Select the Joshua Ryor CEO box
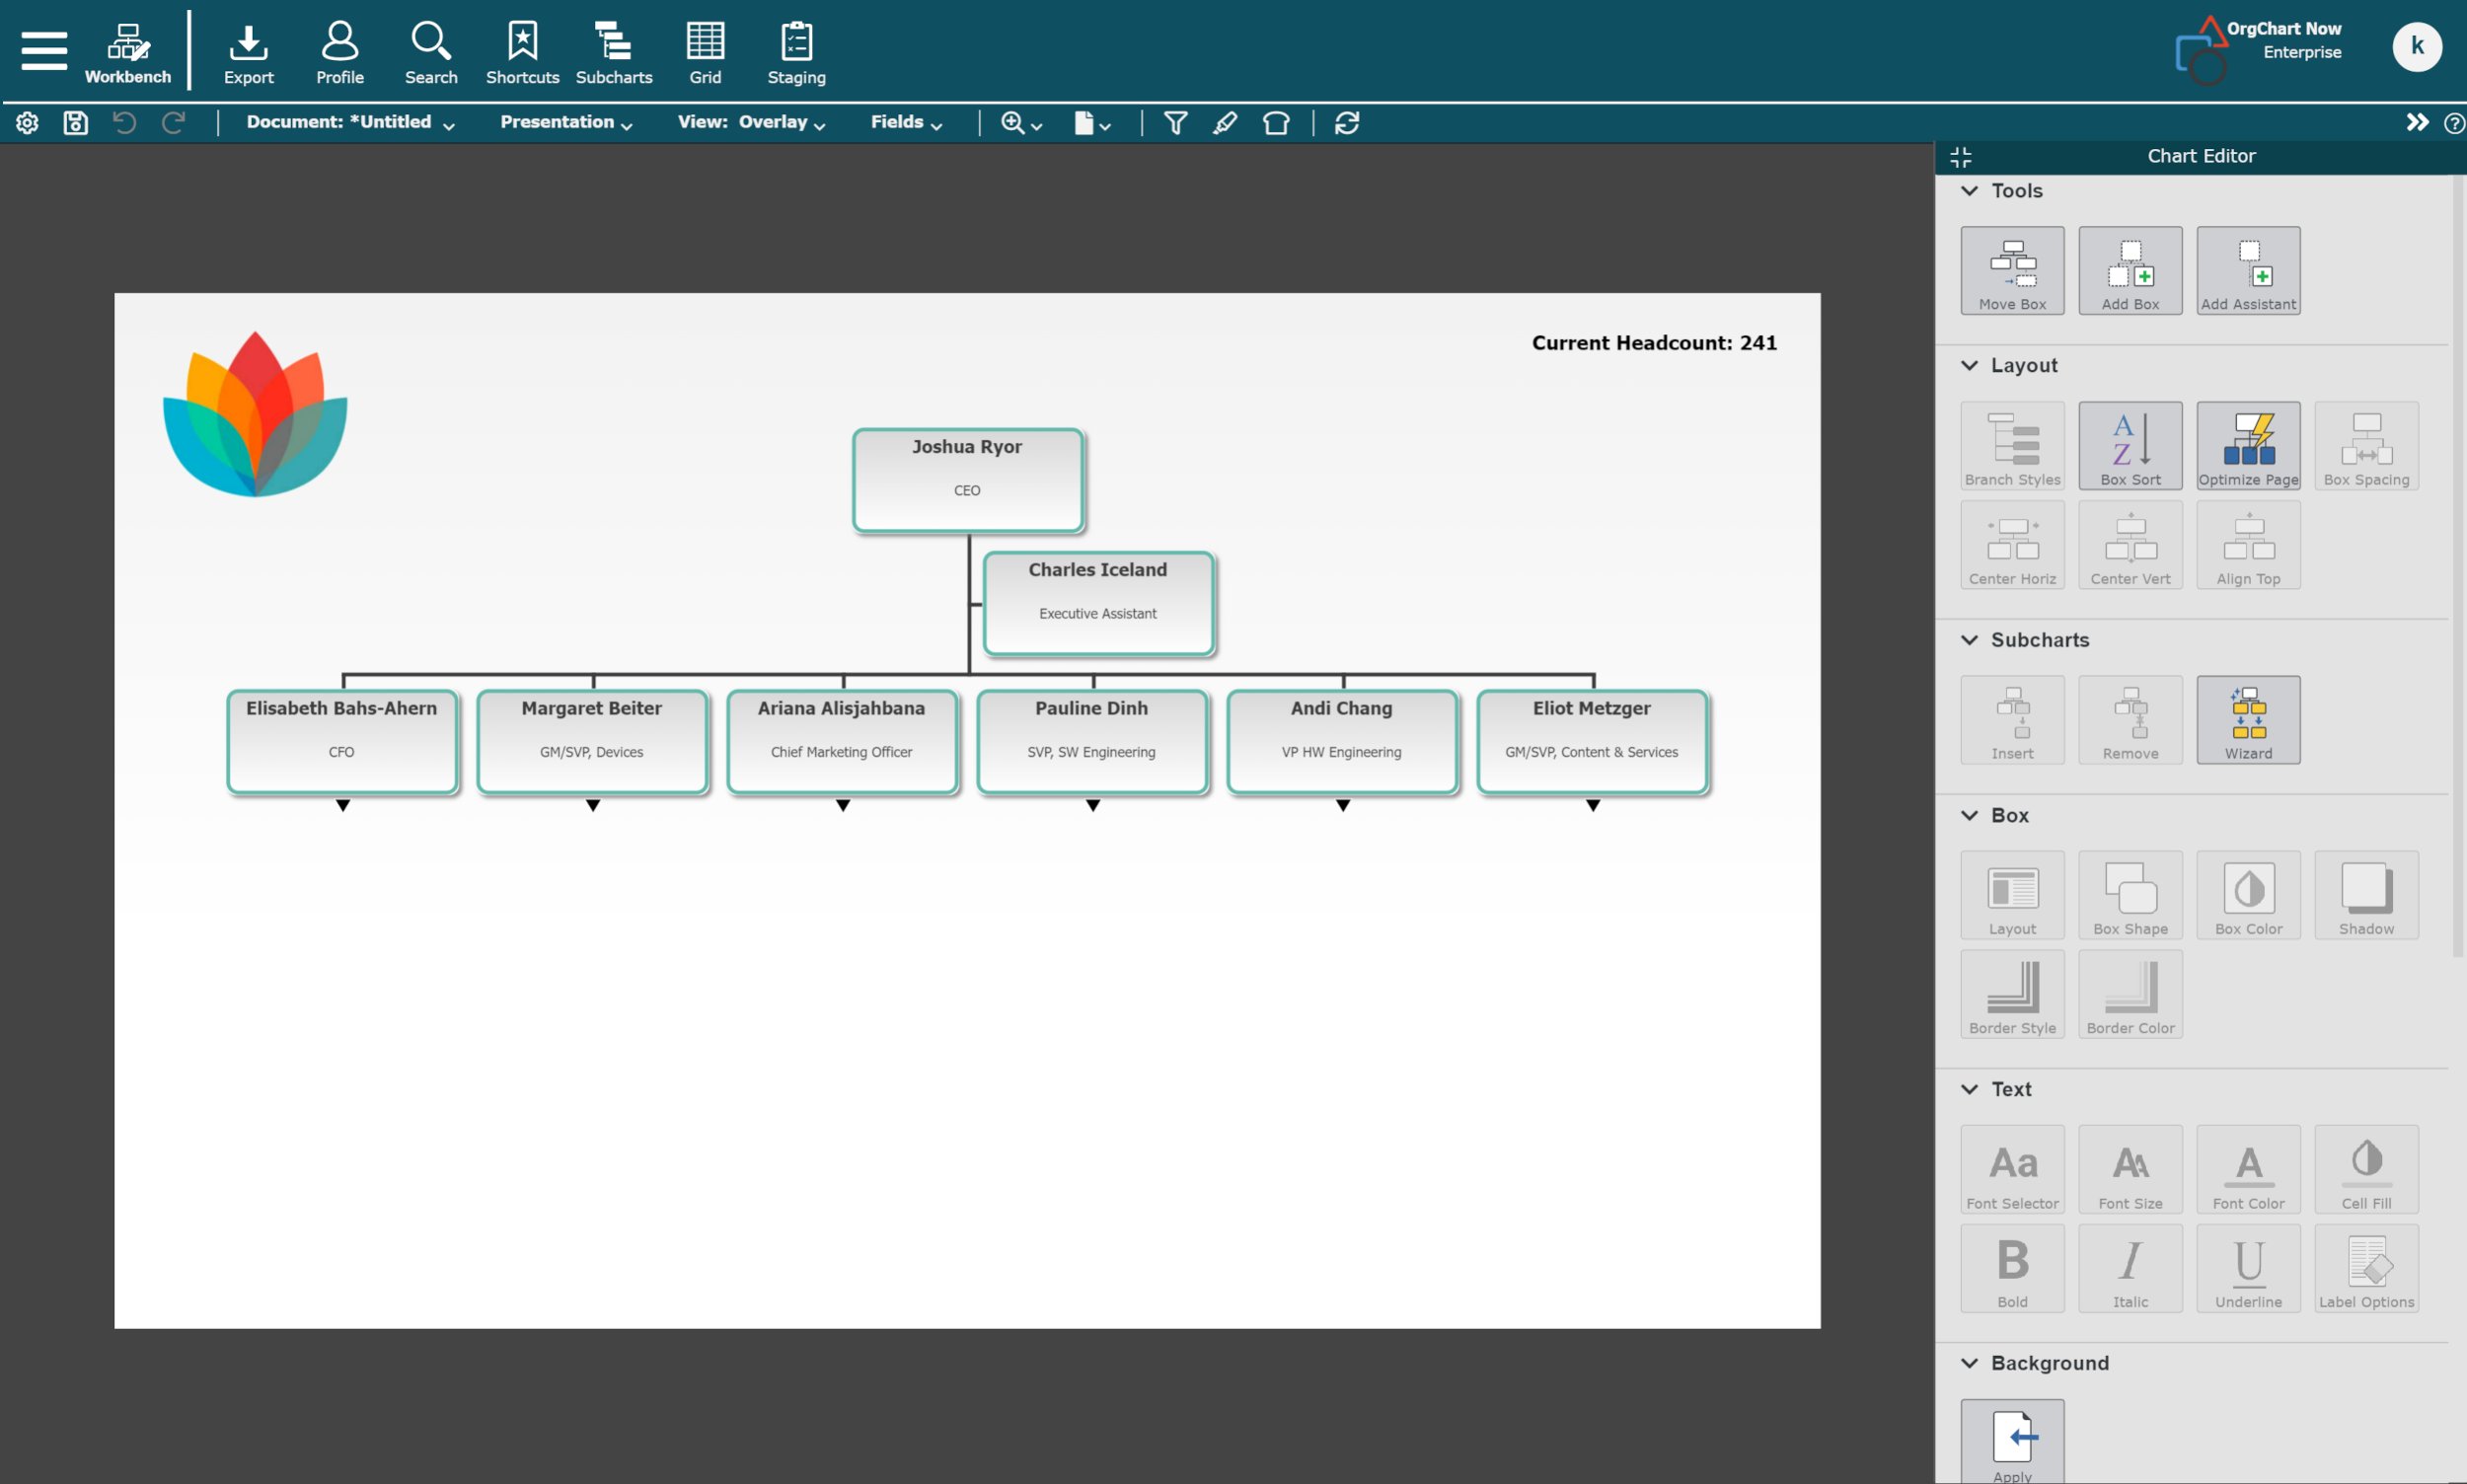 [967, 480]
